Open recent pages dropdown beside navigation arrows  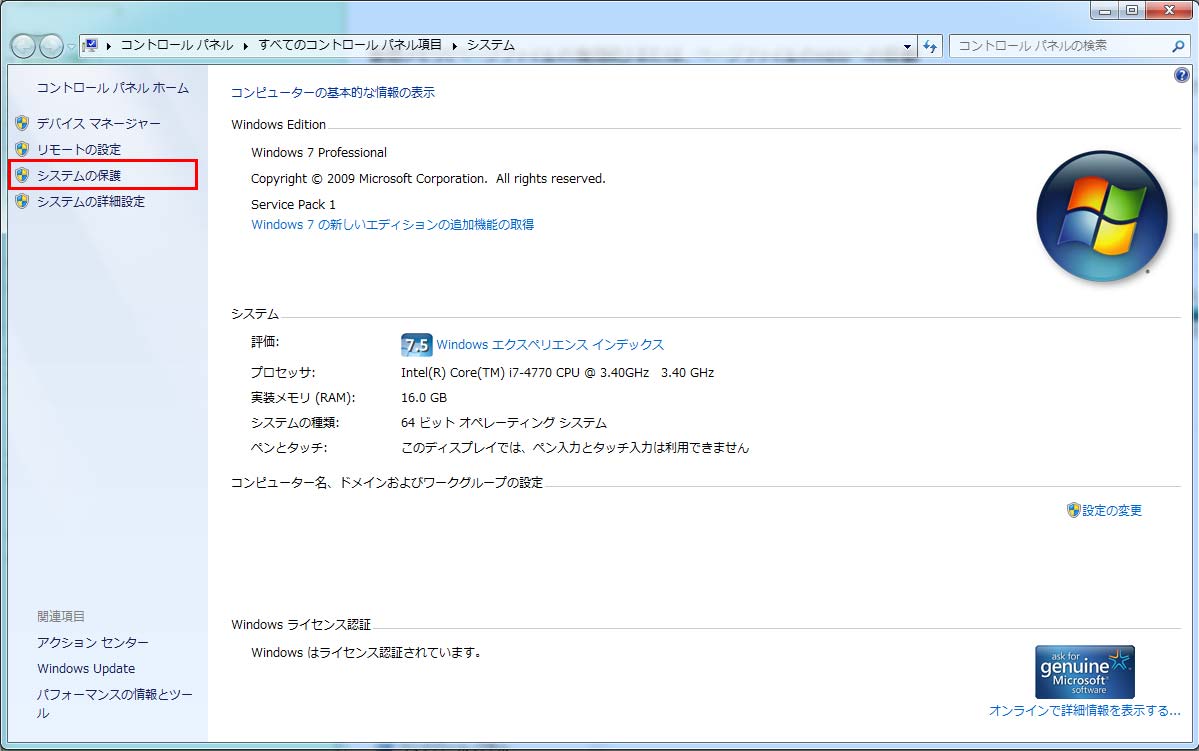pyautogui.click(x=71, y=47)
